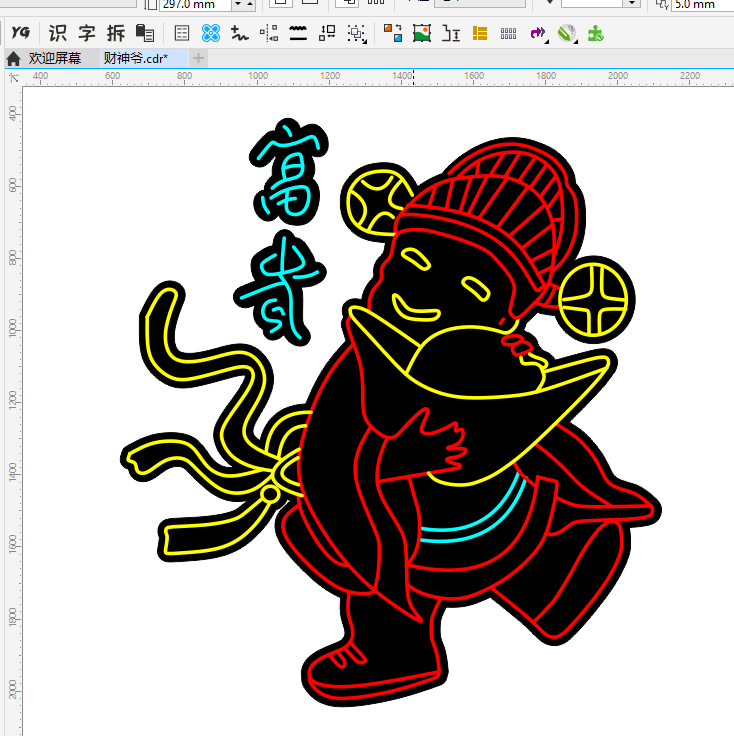Click the 2000 mark on horizontal ruler
The height and width of the screenshot is (736, 734).
[618, 76]
